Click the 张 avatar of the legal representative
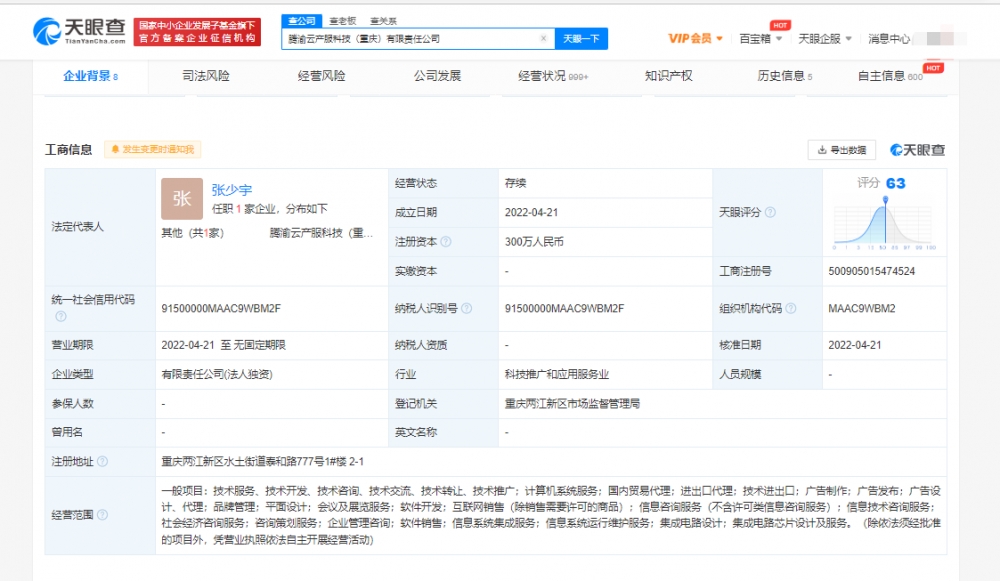Screen dimensions: 1000x581 pyautogui.click(x=182, y=199)
